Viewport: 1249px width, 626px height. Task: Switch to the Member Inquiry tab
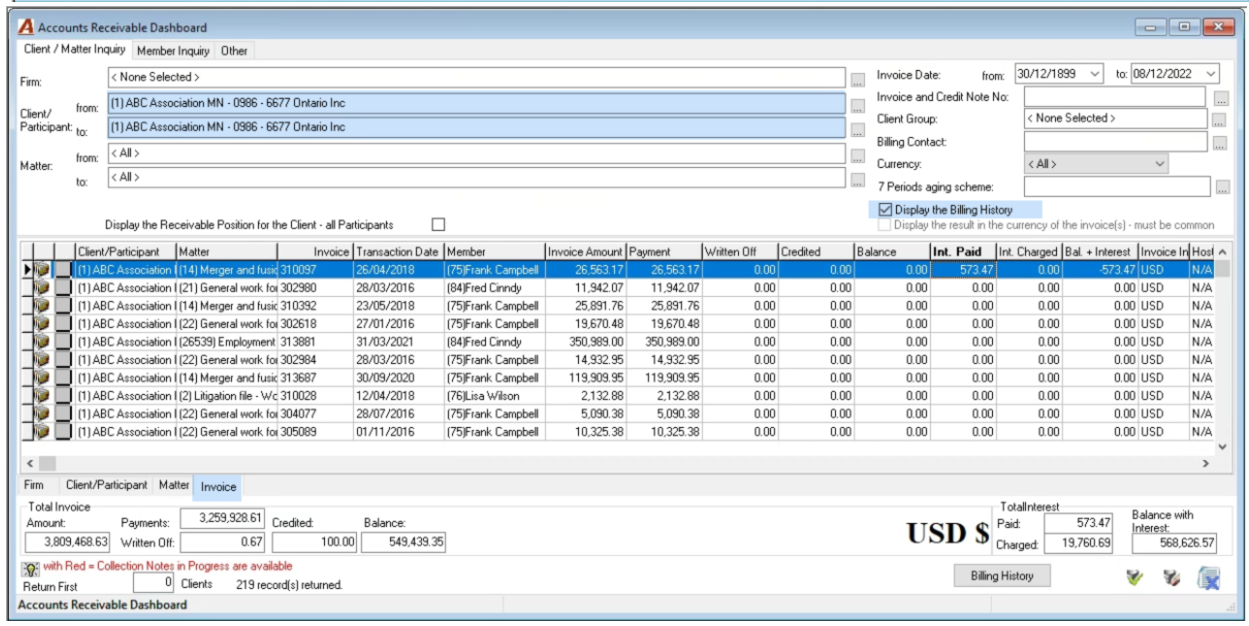coord(173,50)
